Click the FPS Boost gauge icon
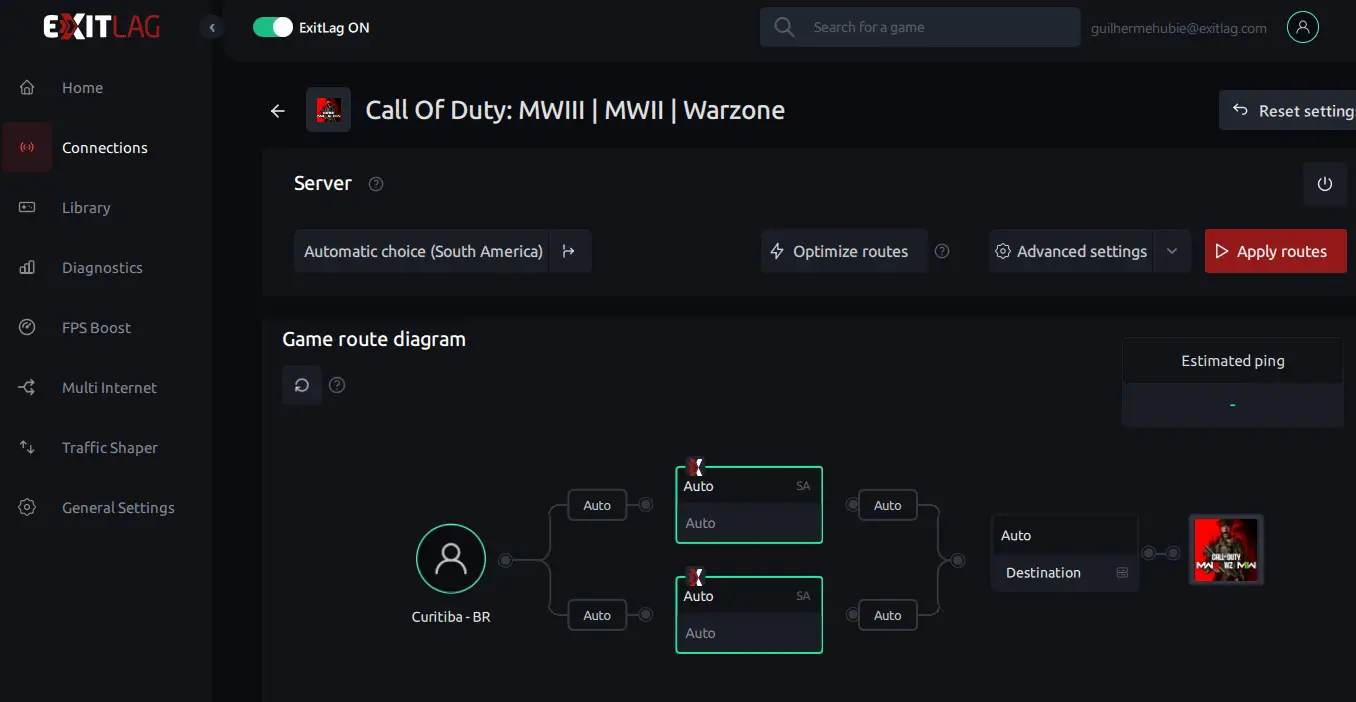 click(x=27, y=327)
